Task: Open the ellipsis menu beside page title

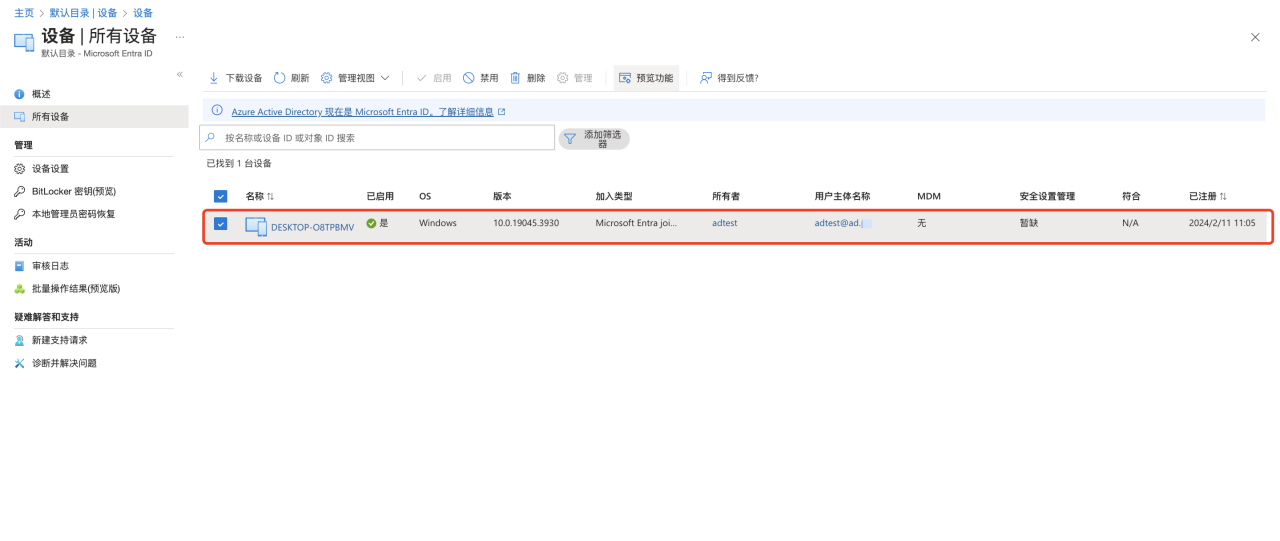Action: click(x=180, y=37)
